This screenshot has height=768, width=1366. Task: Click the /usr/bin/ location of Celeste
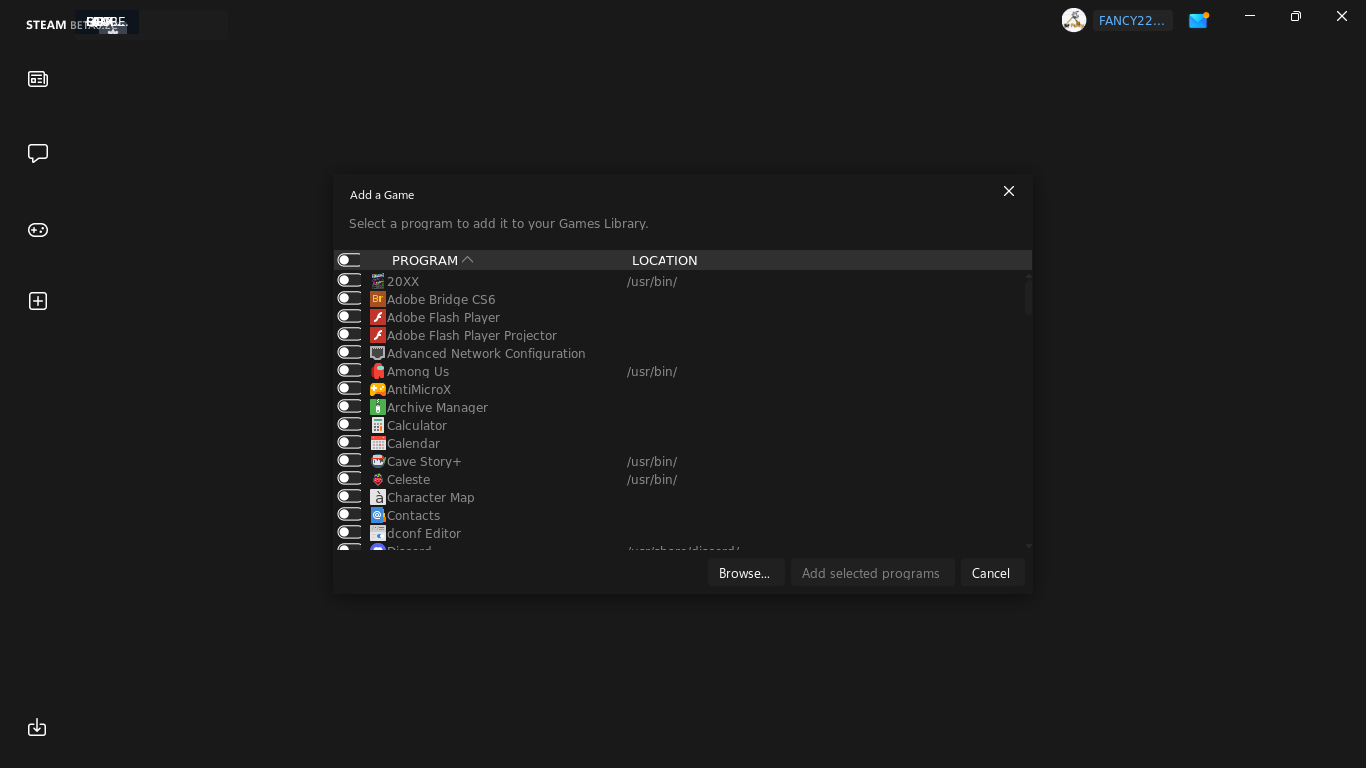click(652, 479)
